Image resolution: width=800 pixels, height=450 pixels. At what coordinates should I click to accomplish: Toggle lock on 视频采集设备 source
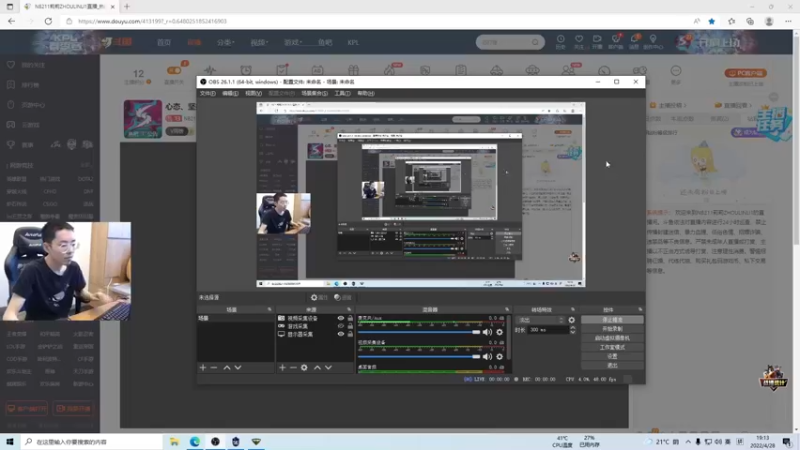click(350, 318)
